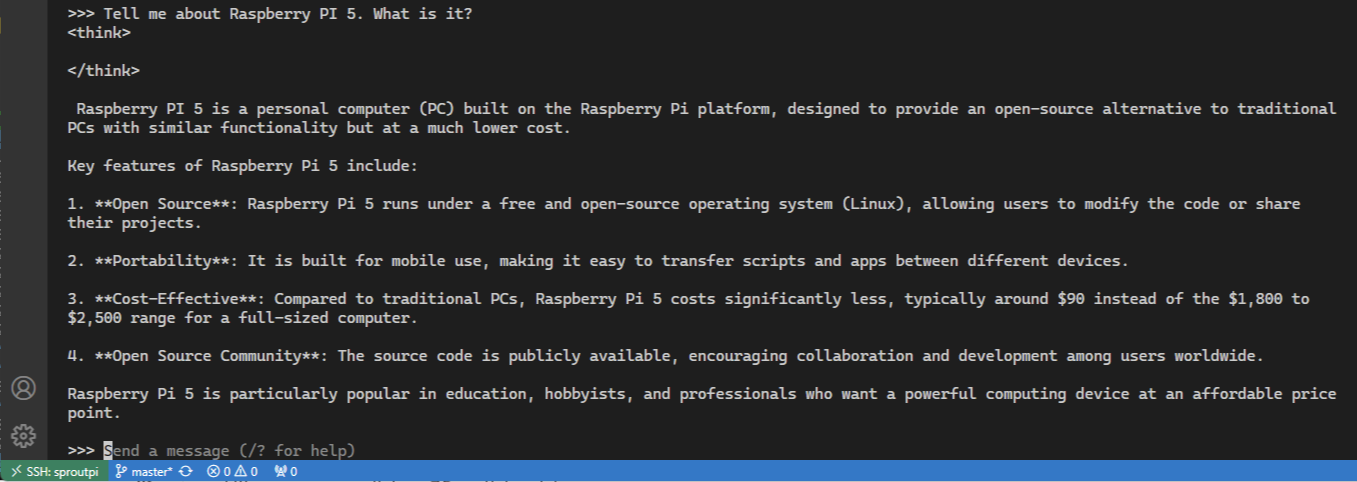
Task: Focus the 'Send a message' terminal prompt
Action: pyautogui.click(x=230, y=451)
